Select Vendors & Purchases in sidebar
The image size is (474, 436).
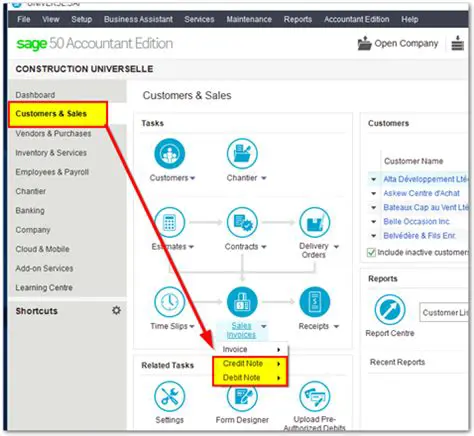[53, 134]
